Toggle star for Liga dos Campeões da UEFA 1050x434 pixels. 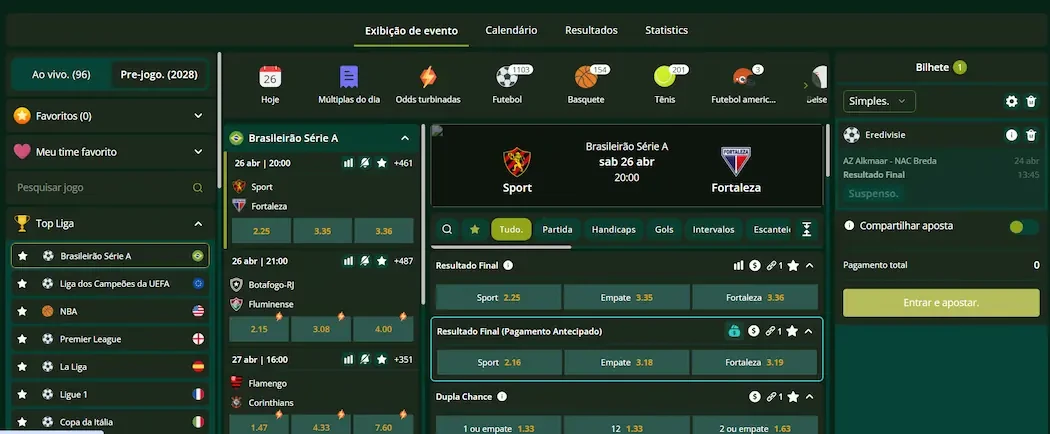pyautogui.click(x=22, y=284)
